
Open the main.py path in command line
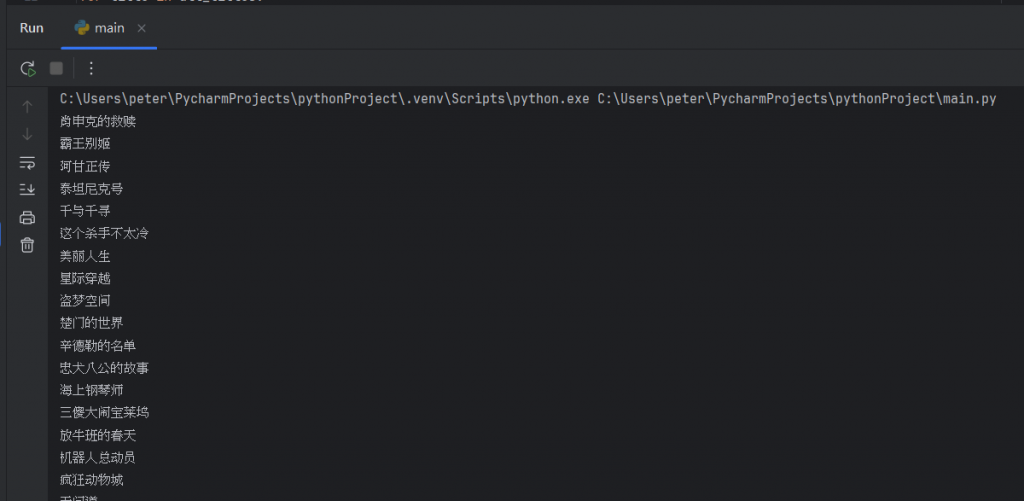(x=797, y=99)
